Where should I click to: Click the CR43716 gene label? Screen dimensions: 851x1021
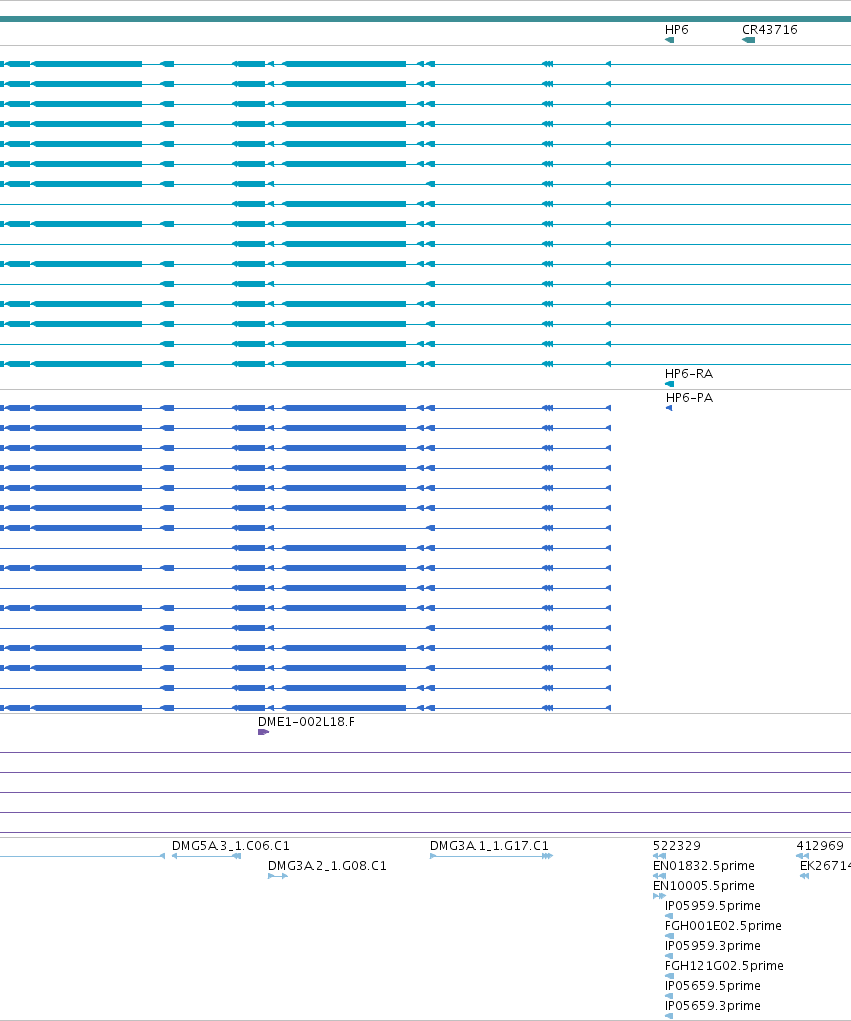coord(770,30)
